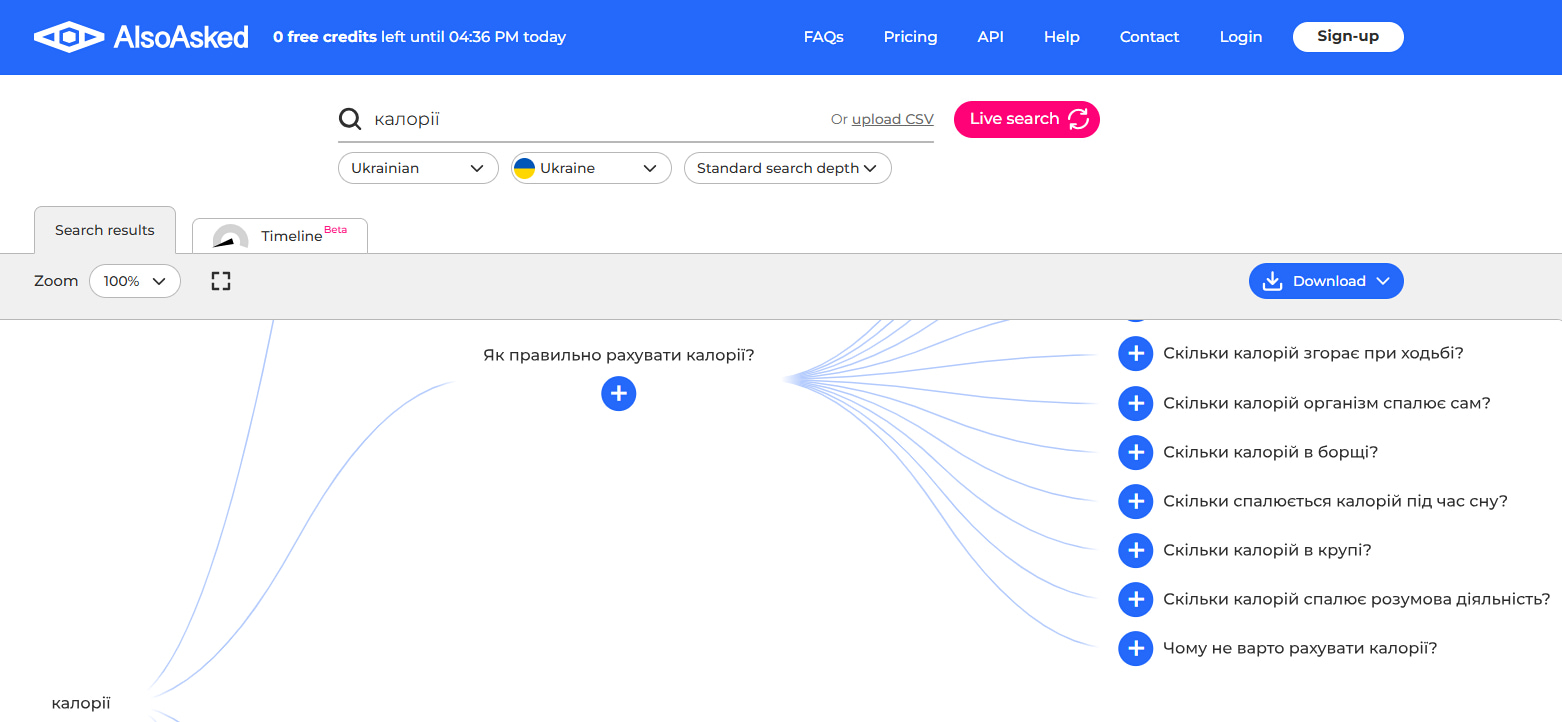Expand 'Скільки спалюється калорій під час сну?' plus
Image resolution: width=1562 pixels, height=722 pixels.
tap(1135, 501)
